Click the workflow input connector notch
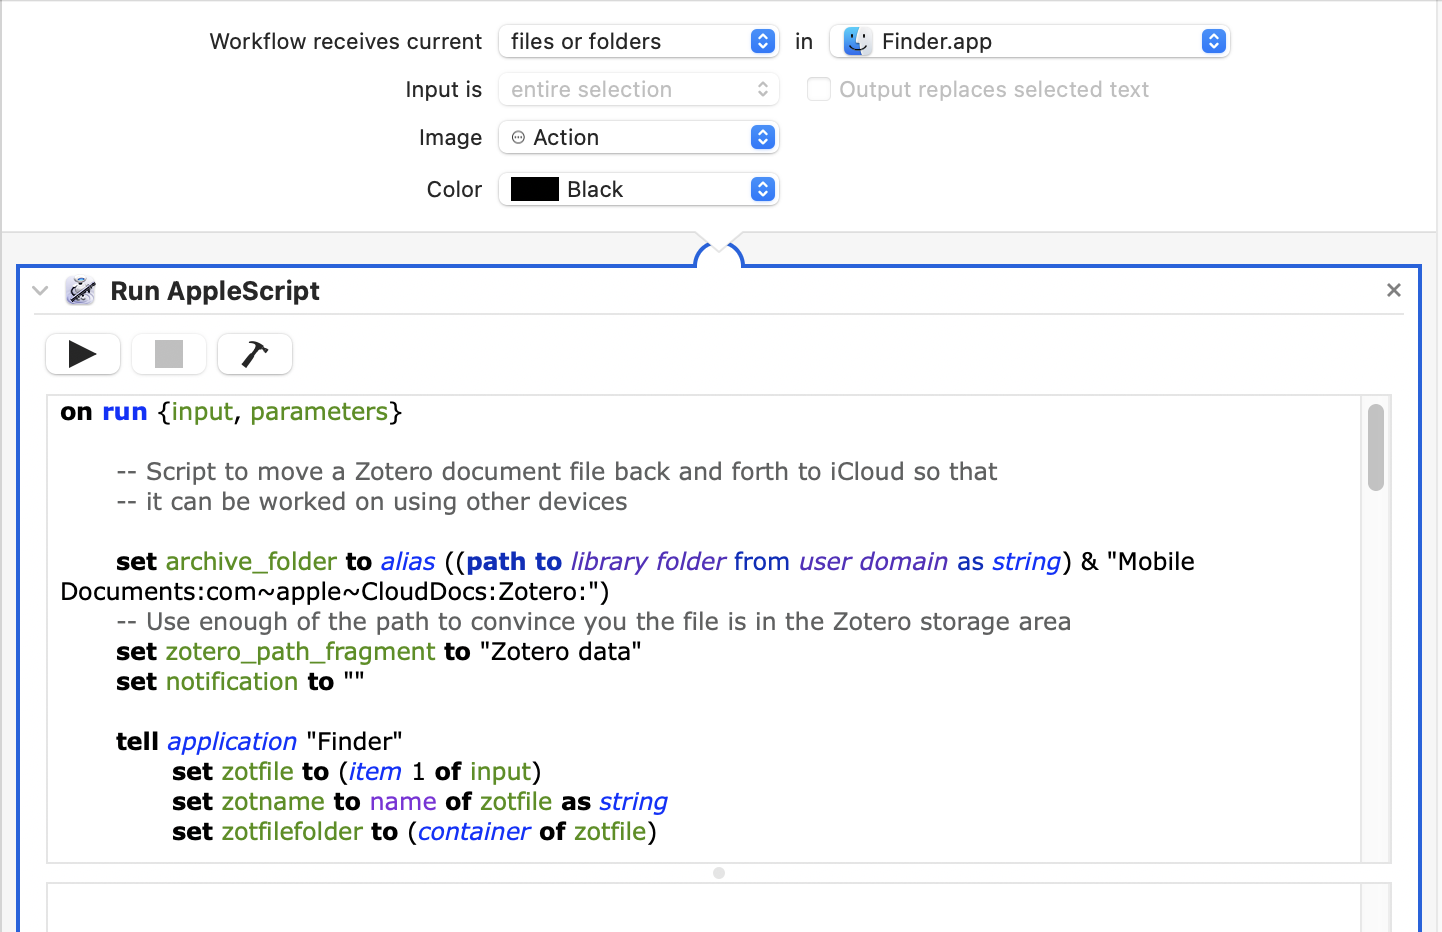Screen dimensions: 1442x932 (719, 250)
